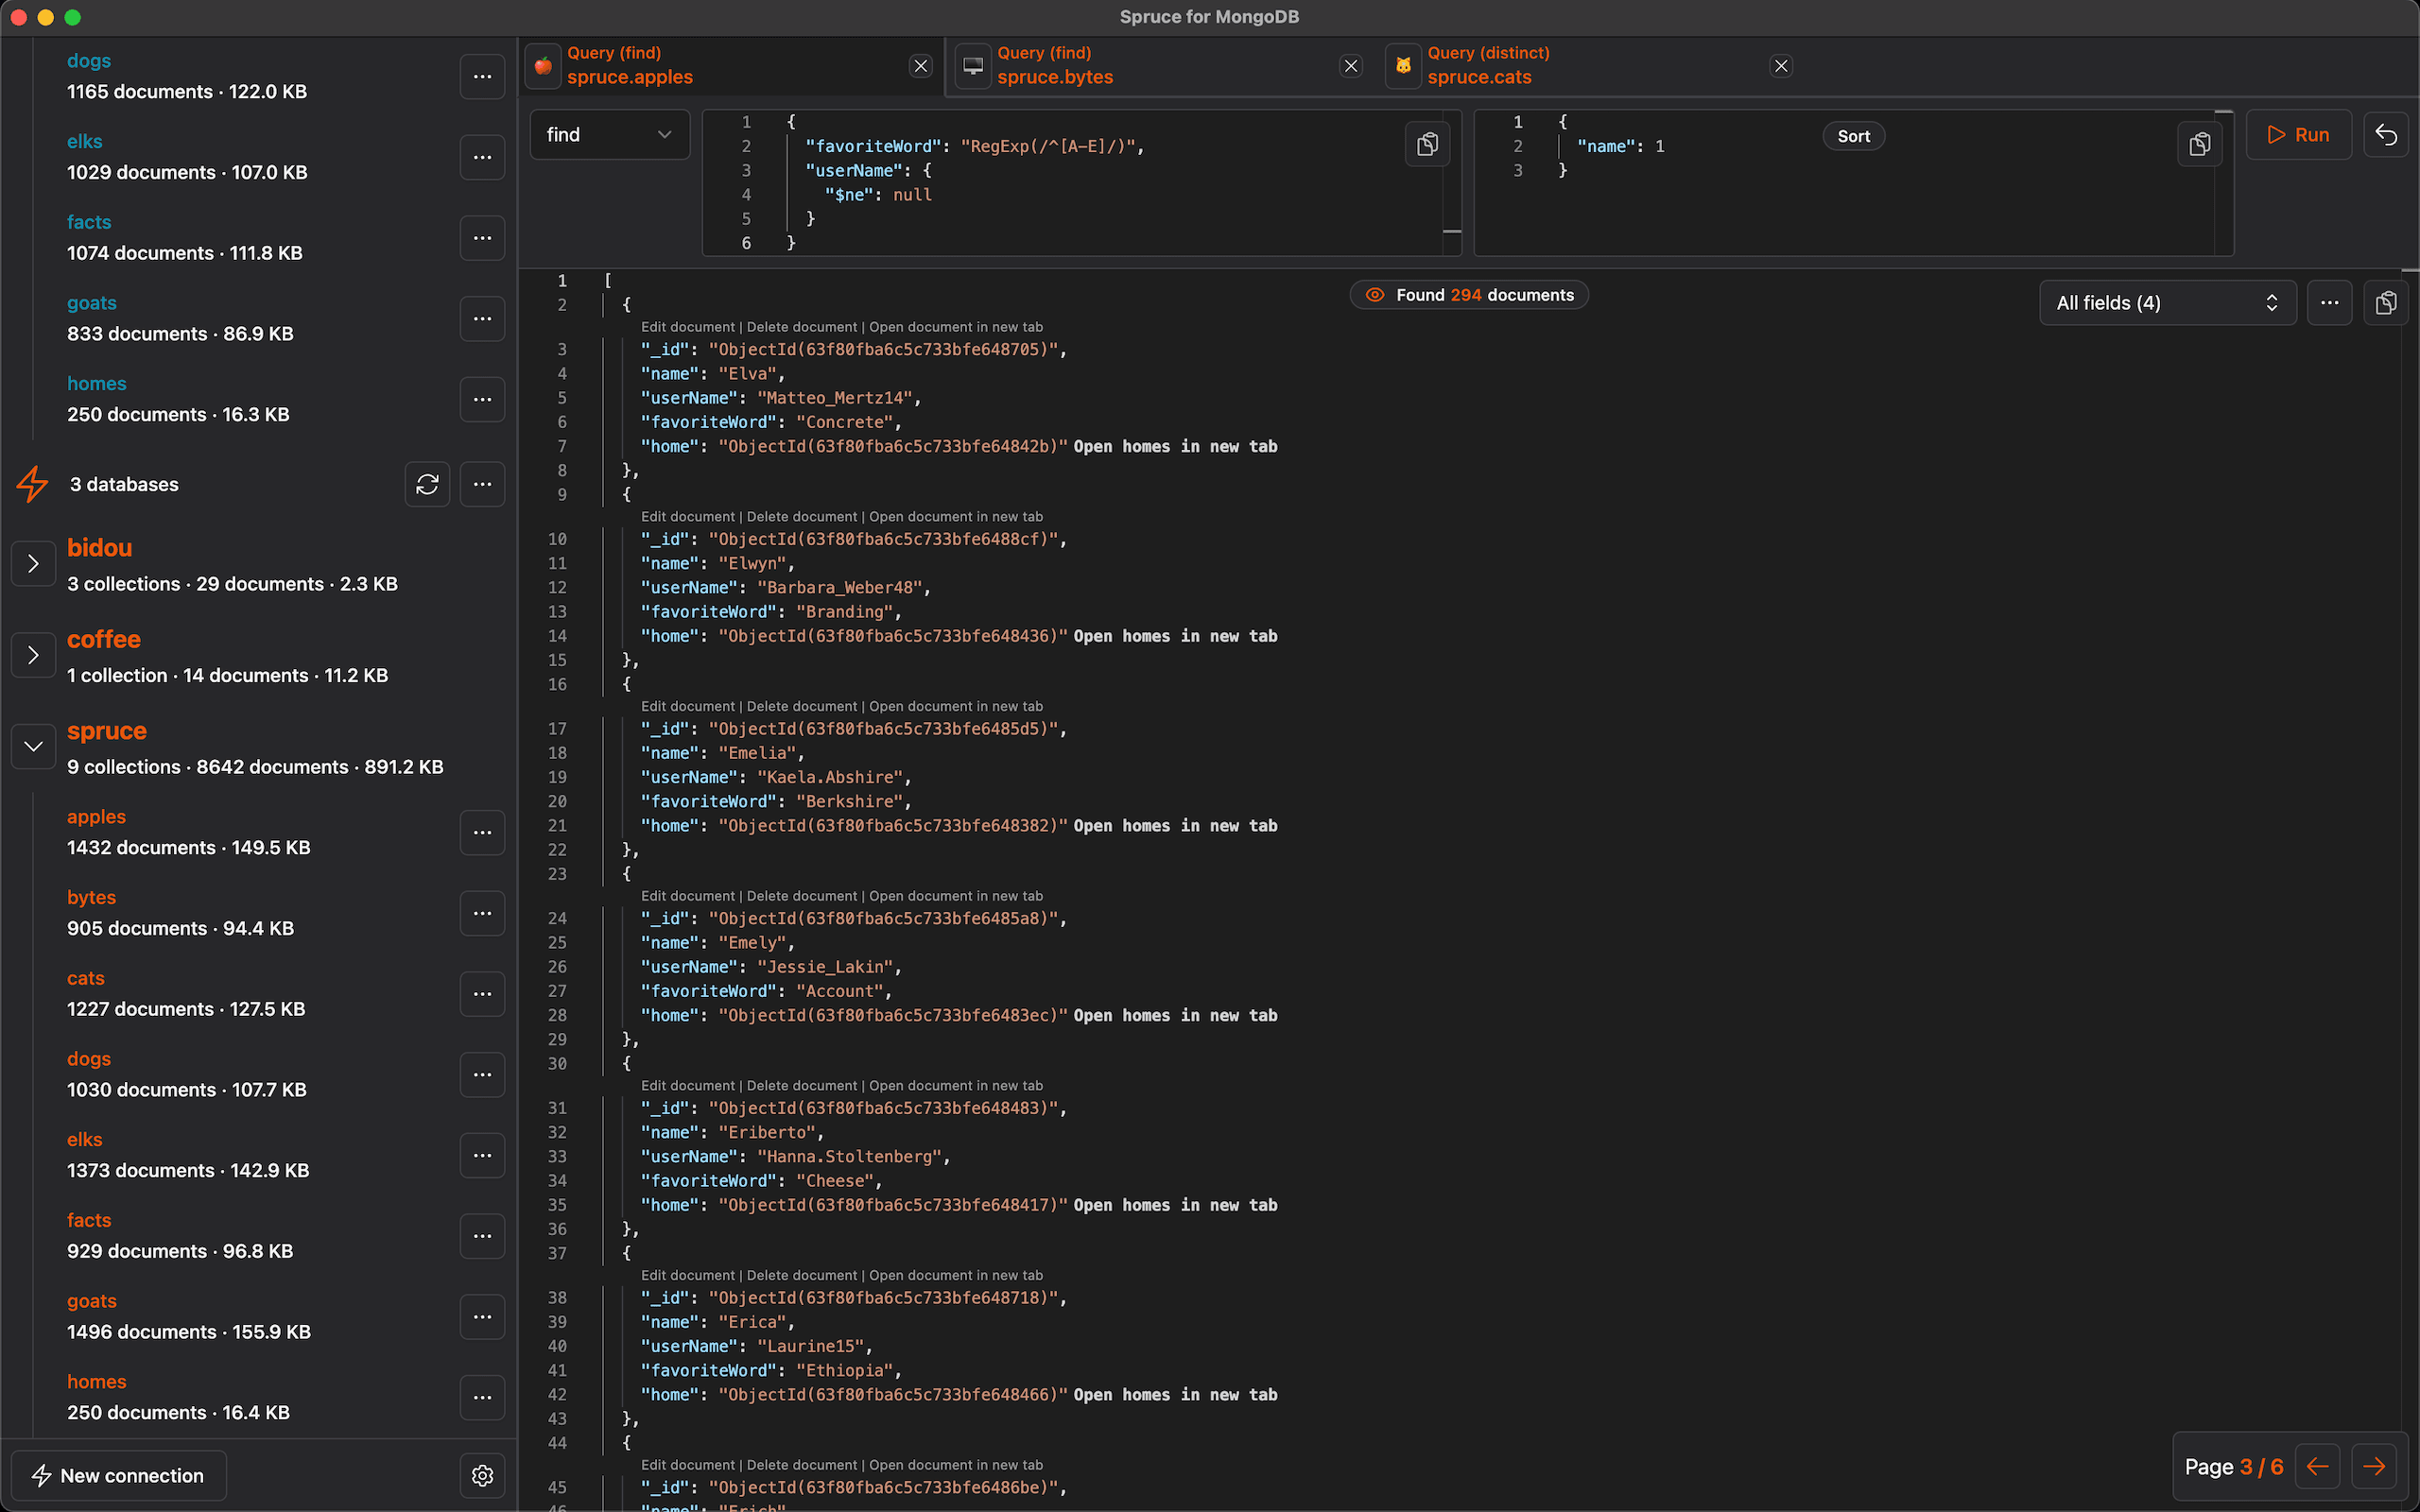The height and width of the screenshot is (1512, 2420).
Task: Expand the bidou database
Action: tap(33, 564)
